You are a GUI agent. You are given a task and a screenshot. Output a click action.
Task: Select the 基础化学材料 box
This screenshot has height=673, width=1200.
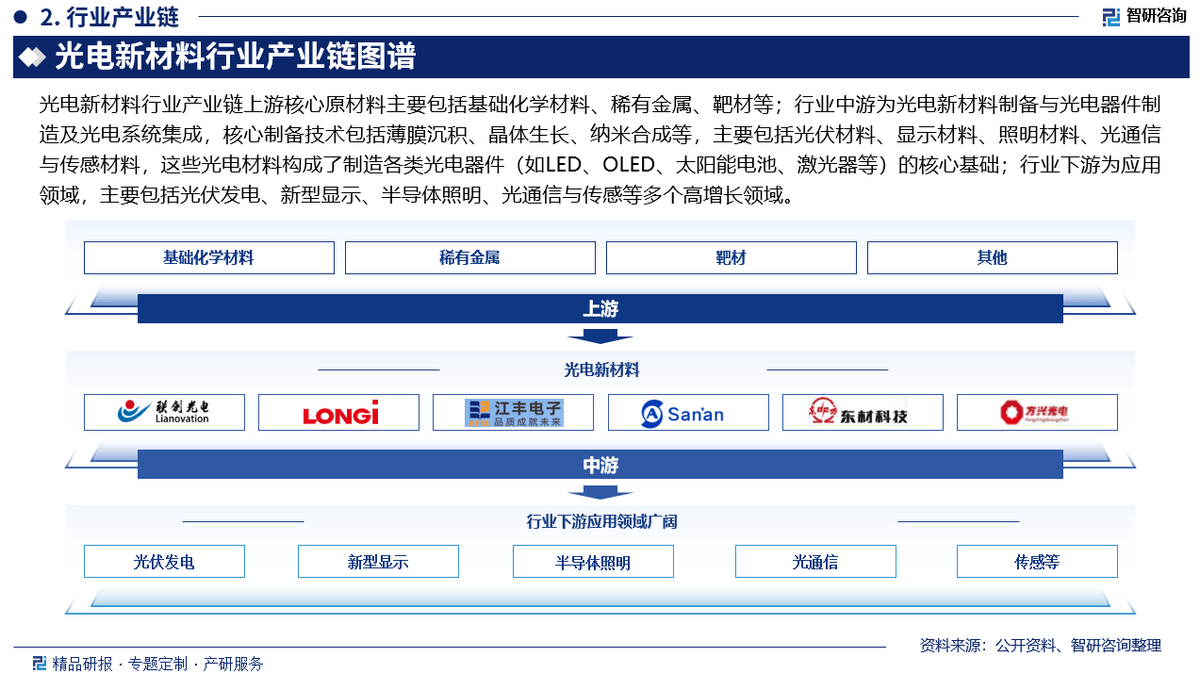coord(209,258)
